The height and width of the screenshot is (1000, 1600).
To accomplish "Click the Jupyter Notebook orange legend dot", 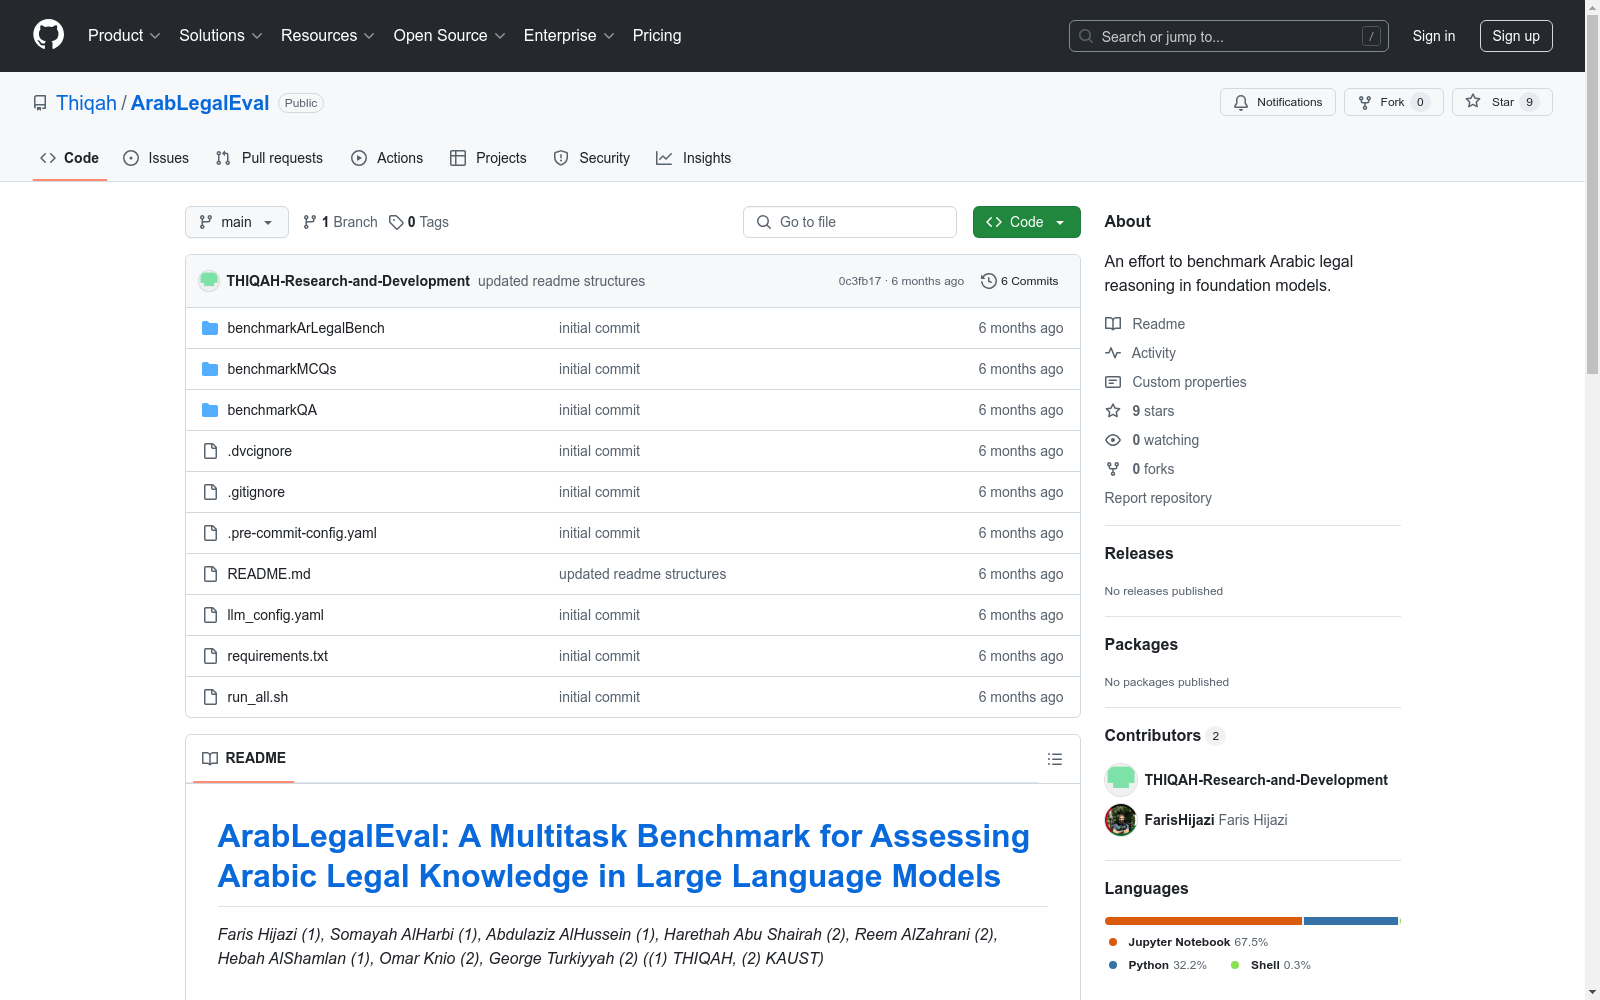I will coord(1113,942).
